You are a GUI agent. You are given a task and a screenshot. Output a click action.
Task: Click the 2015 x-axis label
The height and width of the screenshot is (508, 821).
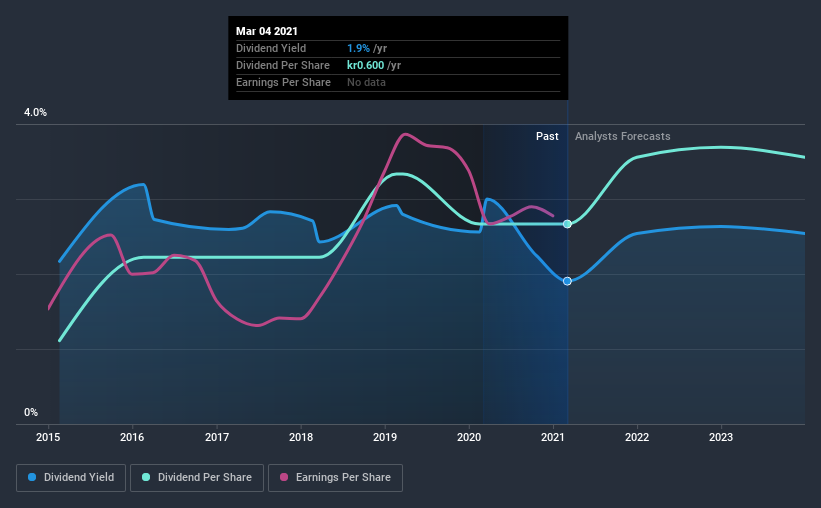(x=48, y=437)
